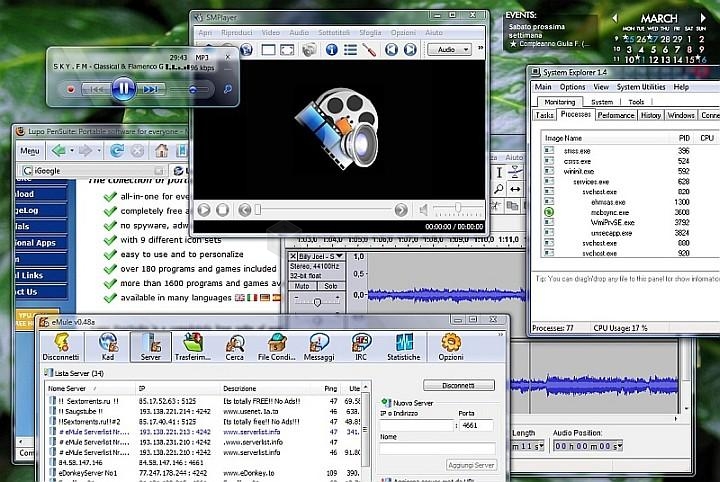Open Riproduci menu in SMPlayer
Image resolution: width=720 pixels, height=482 pixels.
pyautogui.click(x=236, y=33)
